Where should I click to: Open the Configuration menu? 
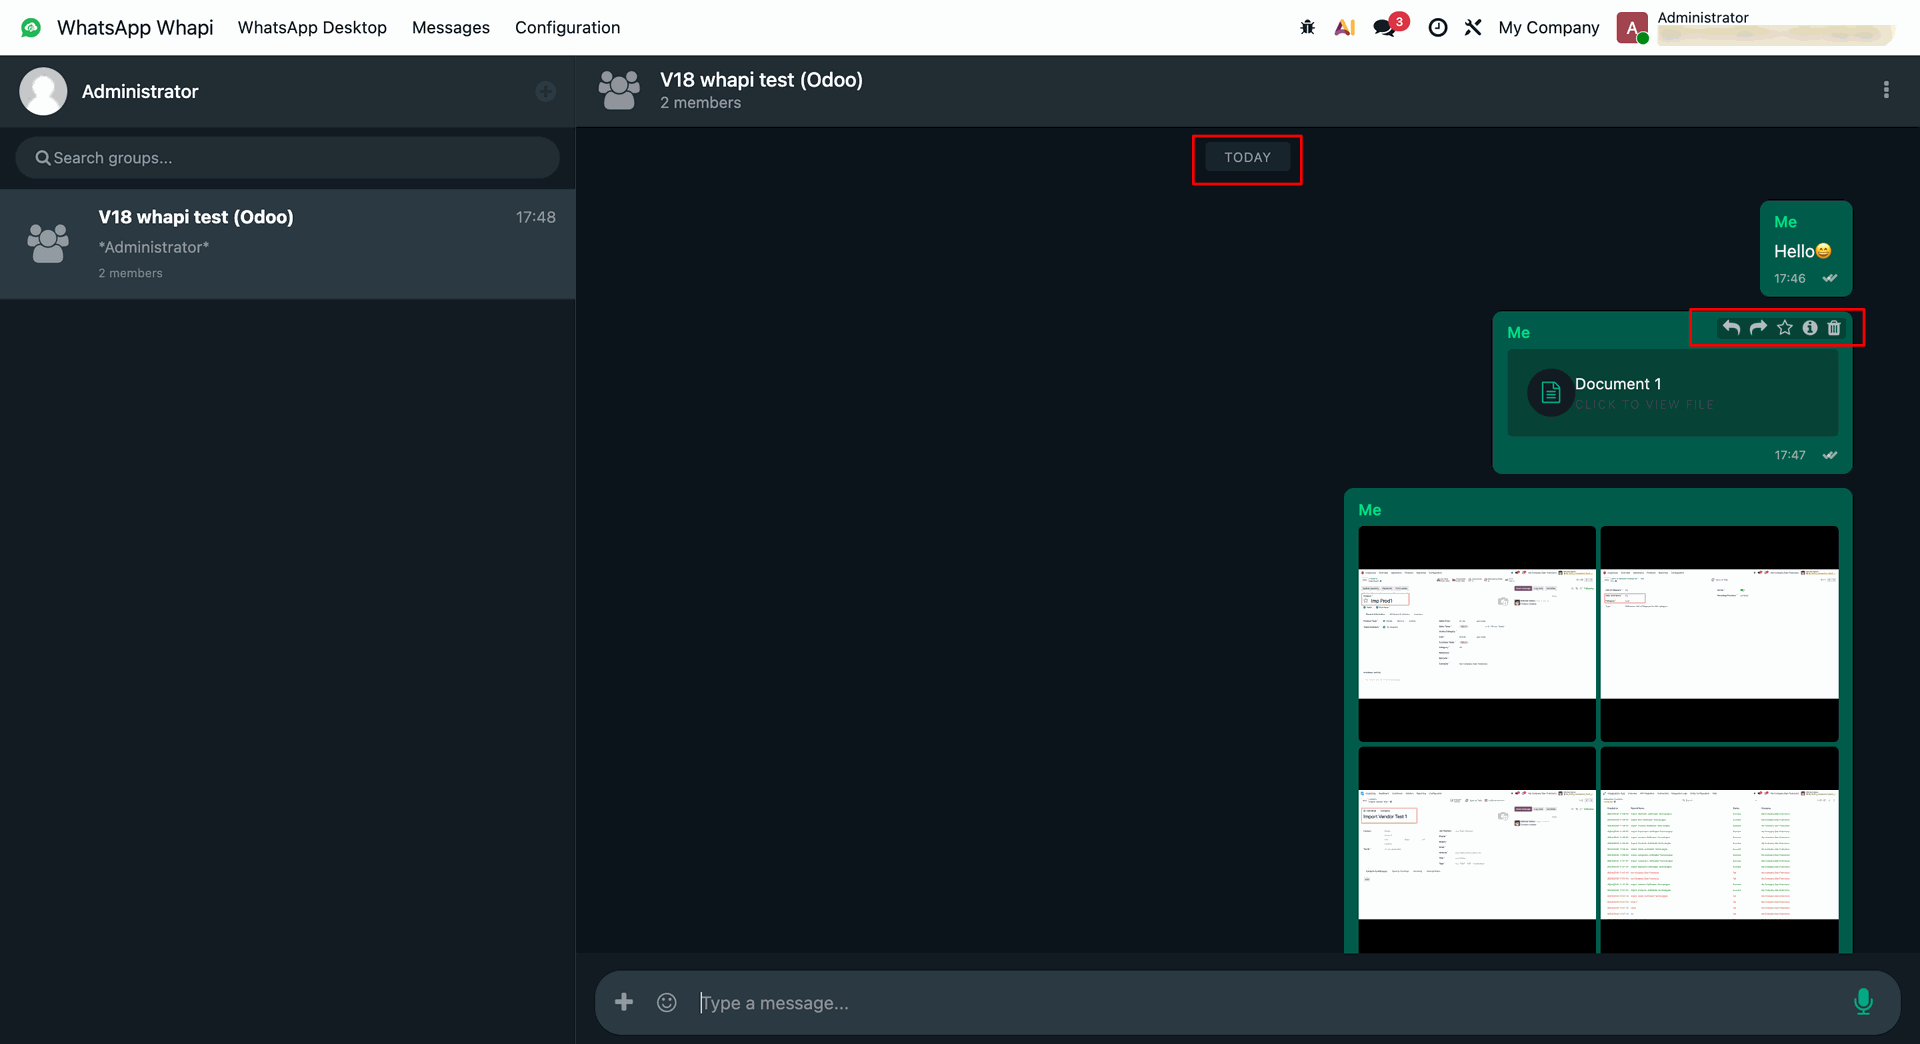click(567, 28)
